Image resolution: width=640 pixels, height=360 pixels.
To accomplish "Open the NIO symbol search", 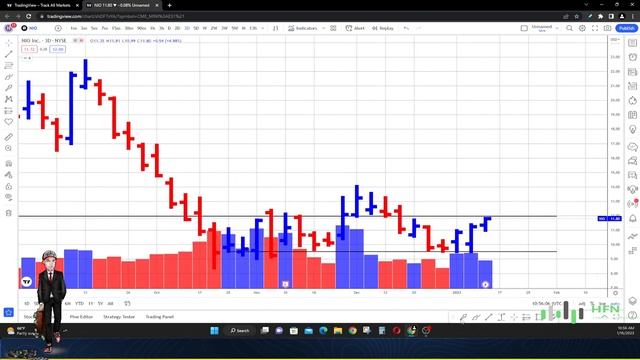I will [30, 28].
